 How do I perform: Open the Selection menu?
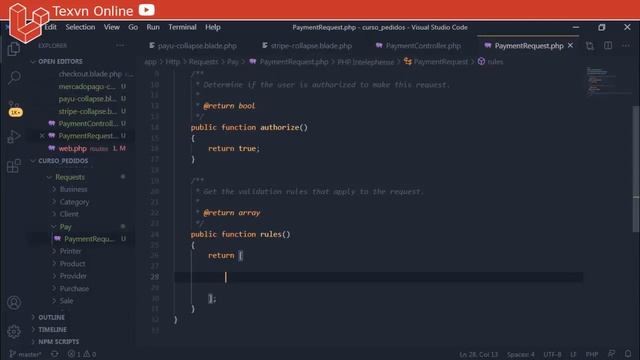(x=80, y=27)
